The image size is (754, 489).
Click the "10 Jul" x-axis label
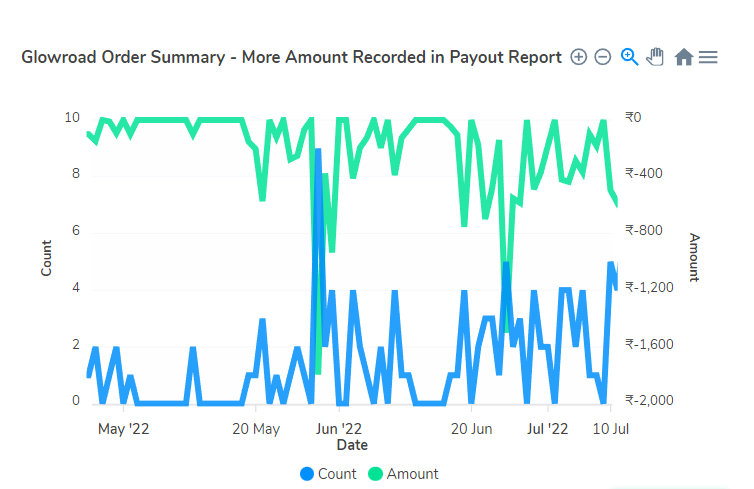pos(611,428)
